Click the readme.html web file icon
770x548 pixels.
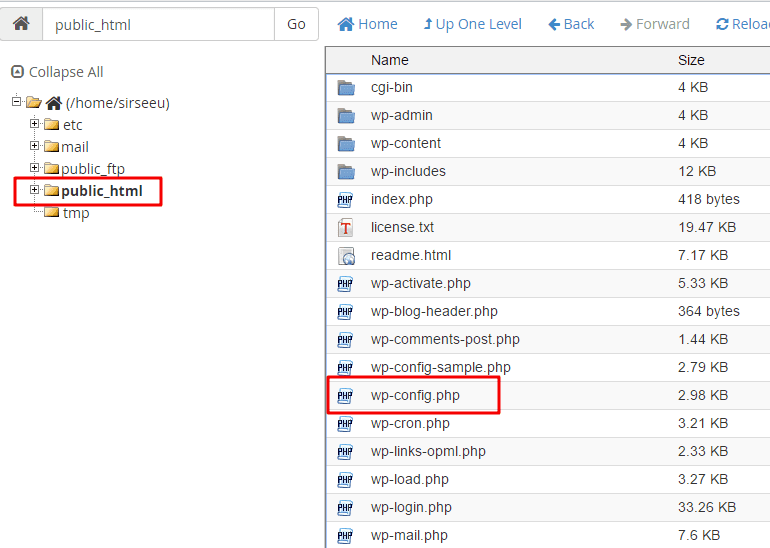(346, 256)
